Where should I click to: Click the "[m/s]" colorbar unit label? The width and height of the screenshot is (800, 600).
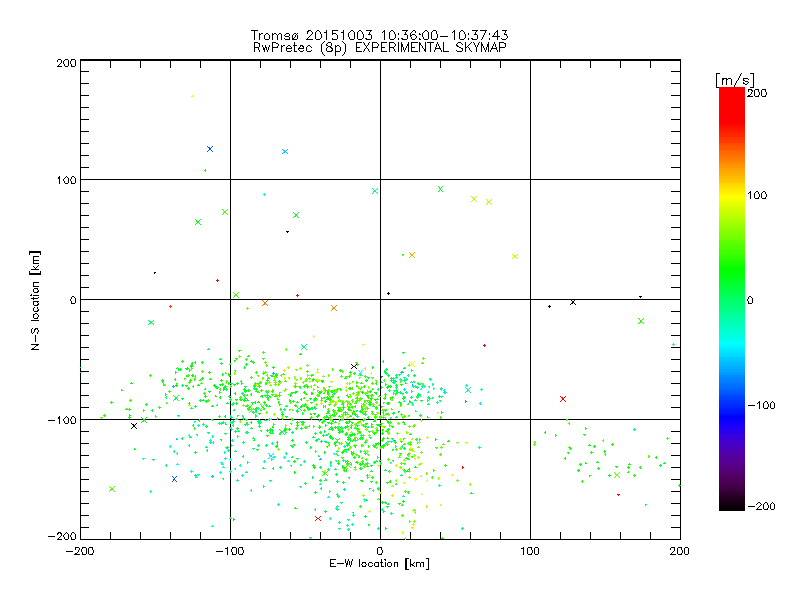click(735, 80)
